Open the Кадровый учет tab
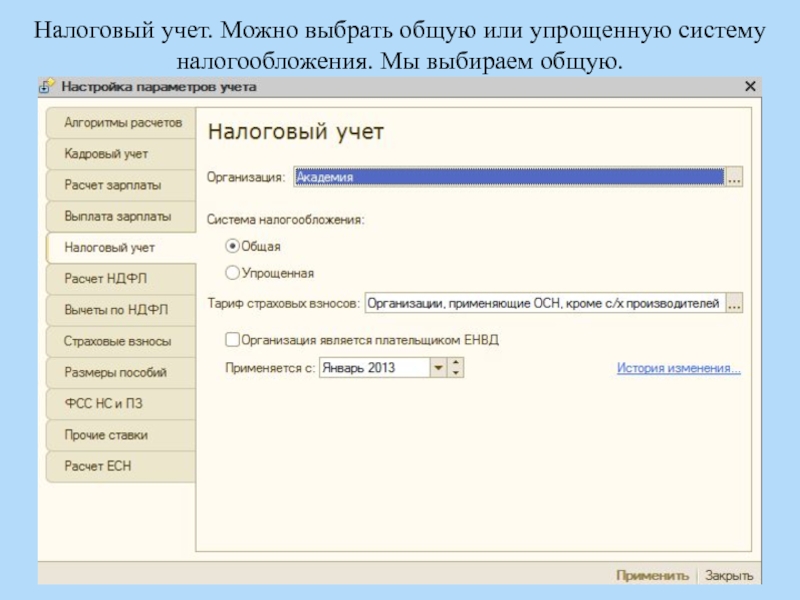Viewport: 800px width, 600px height. [106, 154]
